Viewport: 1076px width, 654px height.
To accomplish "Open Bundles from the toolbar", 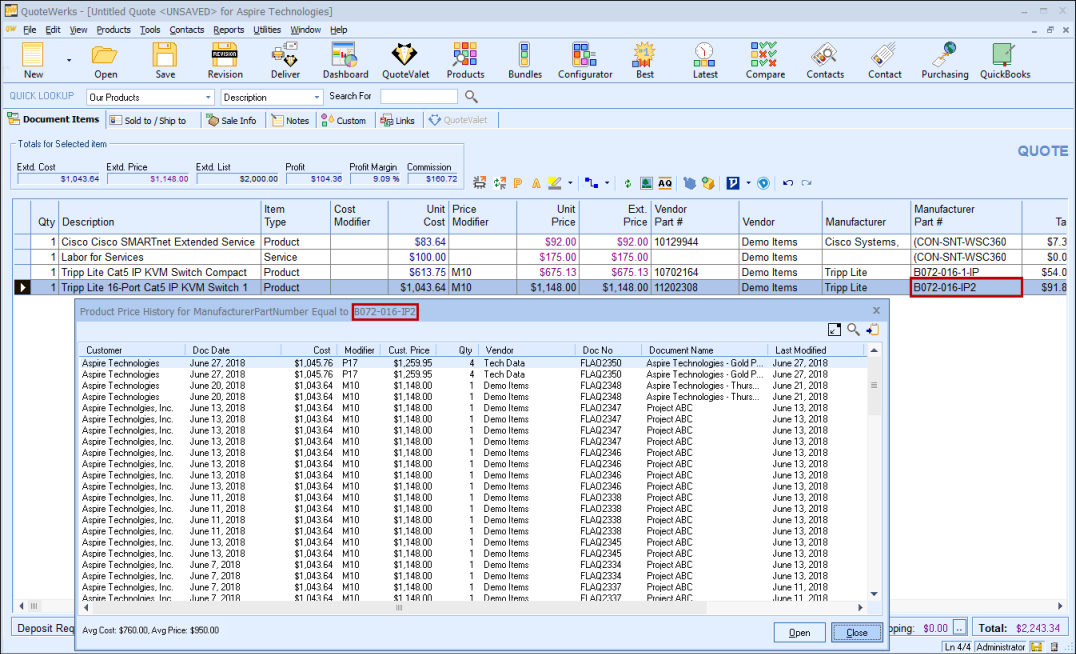I will pyautogui.click(x=525, y=60).
